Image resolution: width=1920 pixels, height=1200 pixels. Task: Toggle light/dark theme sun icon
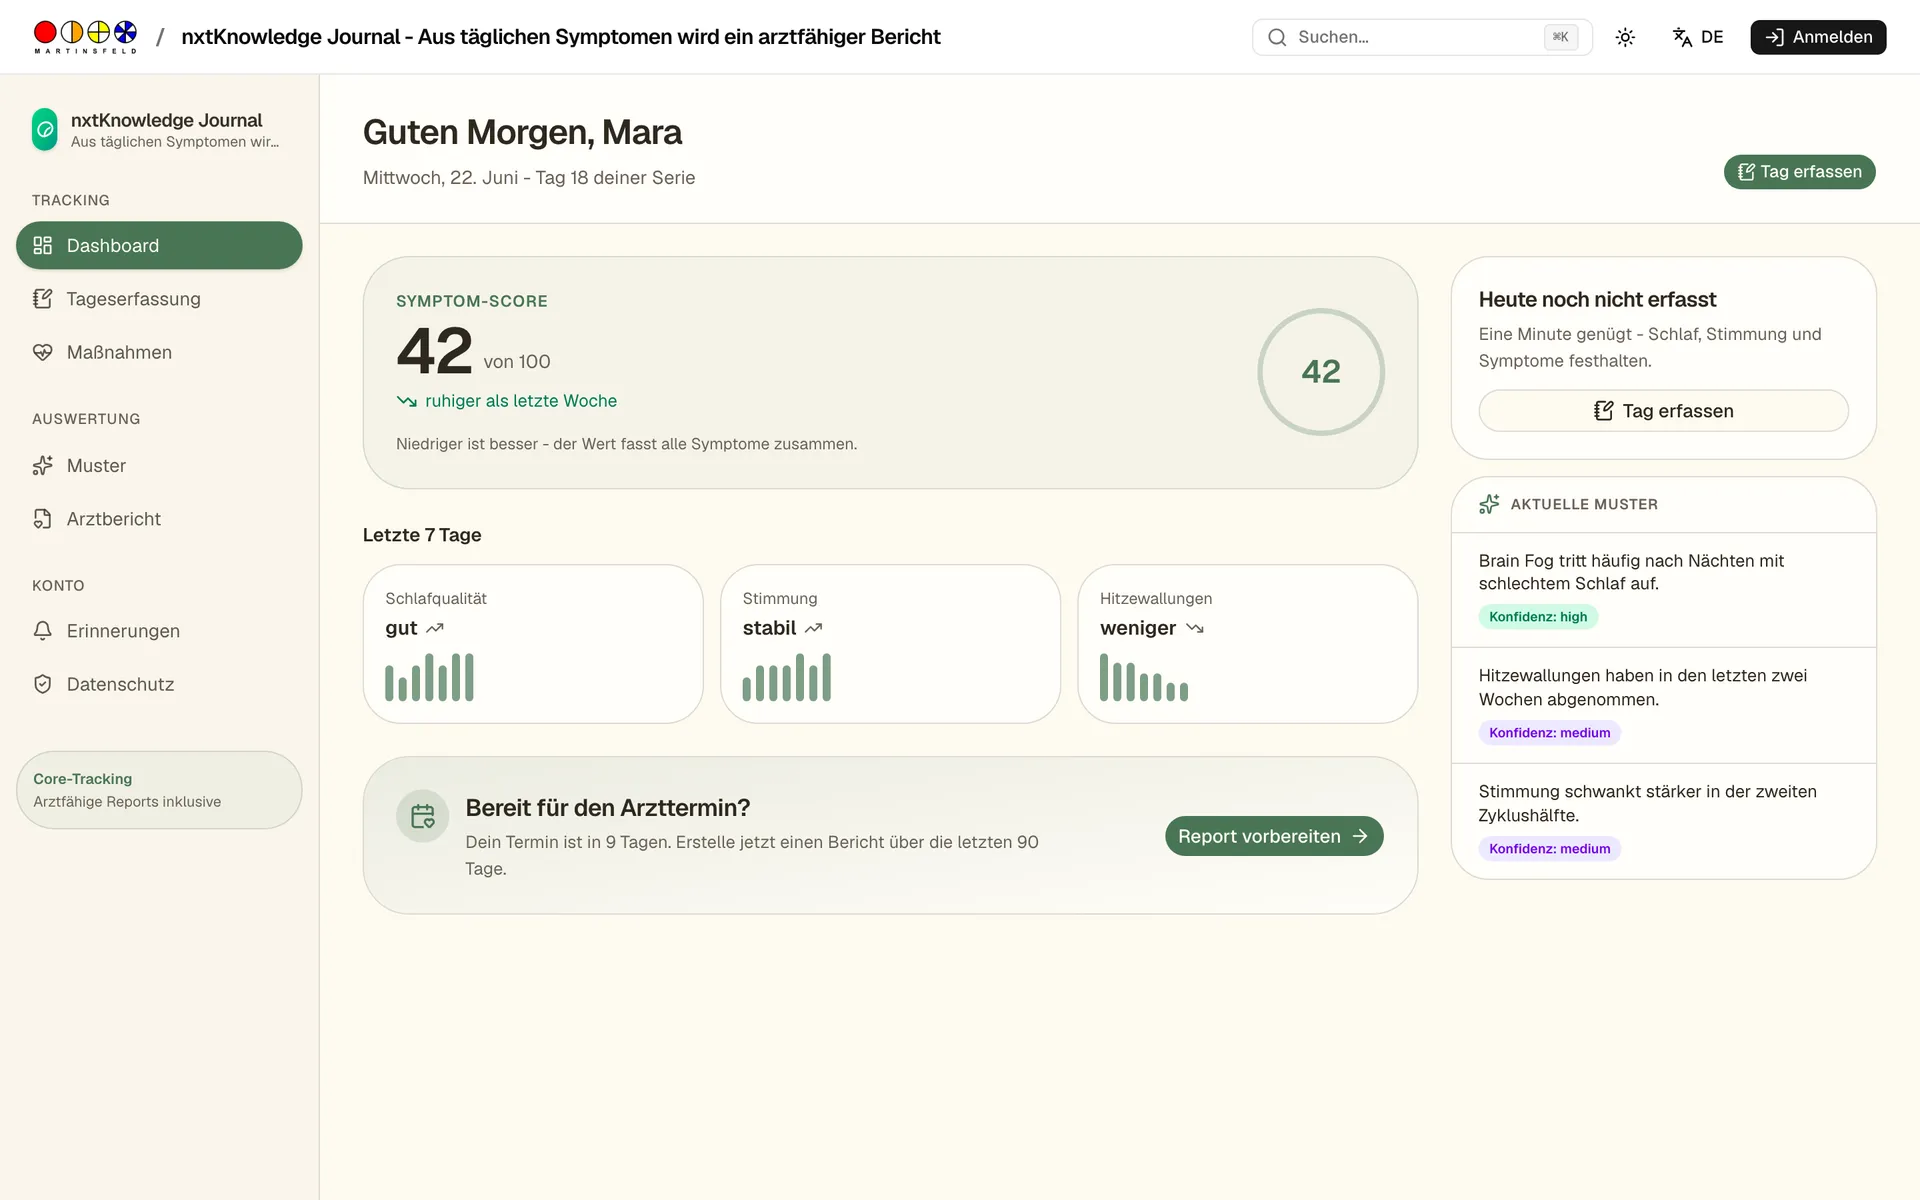(x=1625, y=37)
